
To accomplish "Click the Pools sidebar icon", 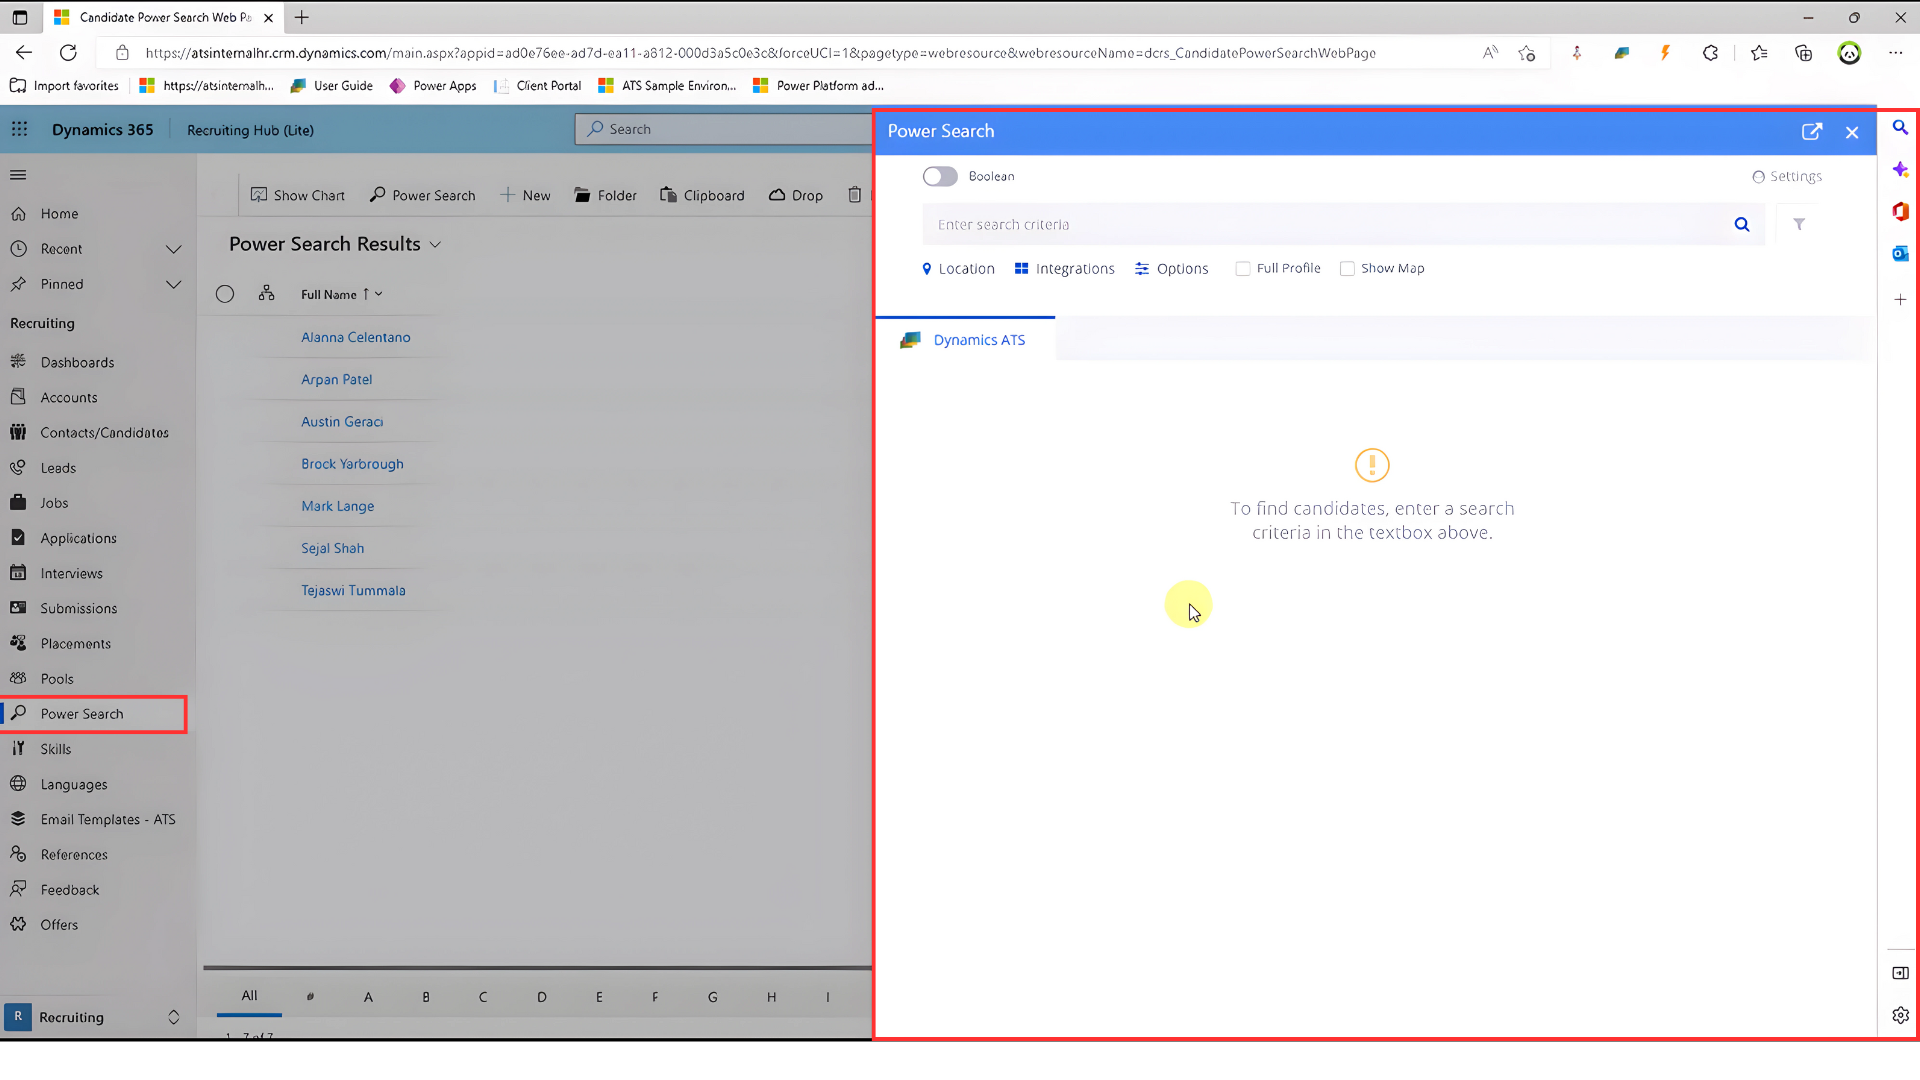I will (x=18, y=678).
